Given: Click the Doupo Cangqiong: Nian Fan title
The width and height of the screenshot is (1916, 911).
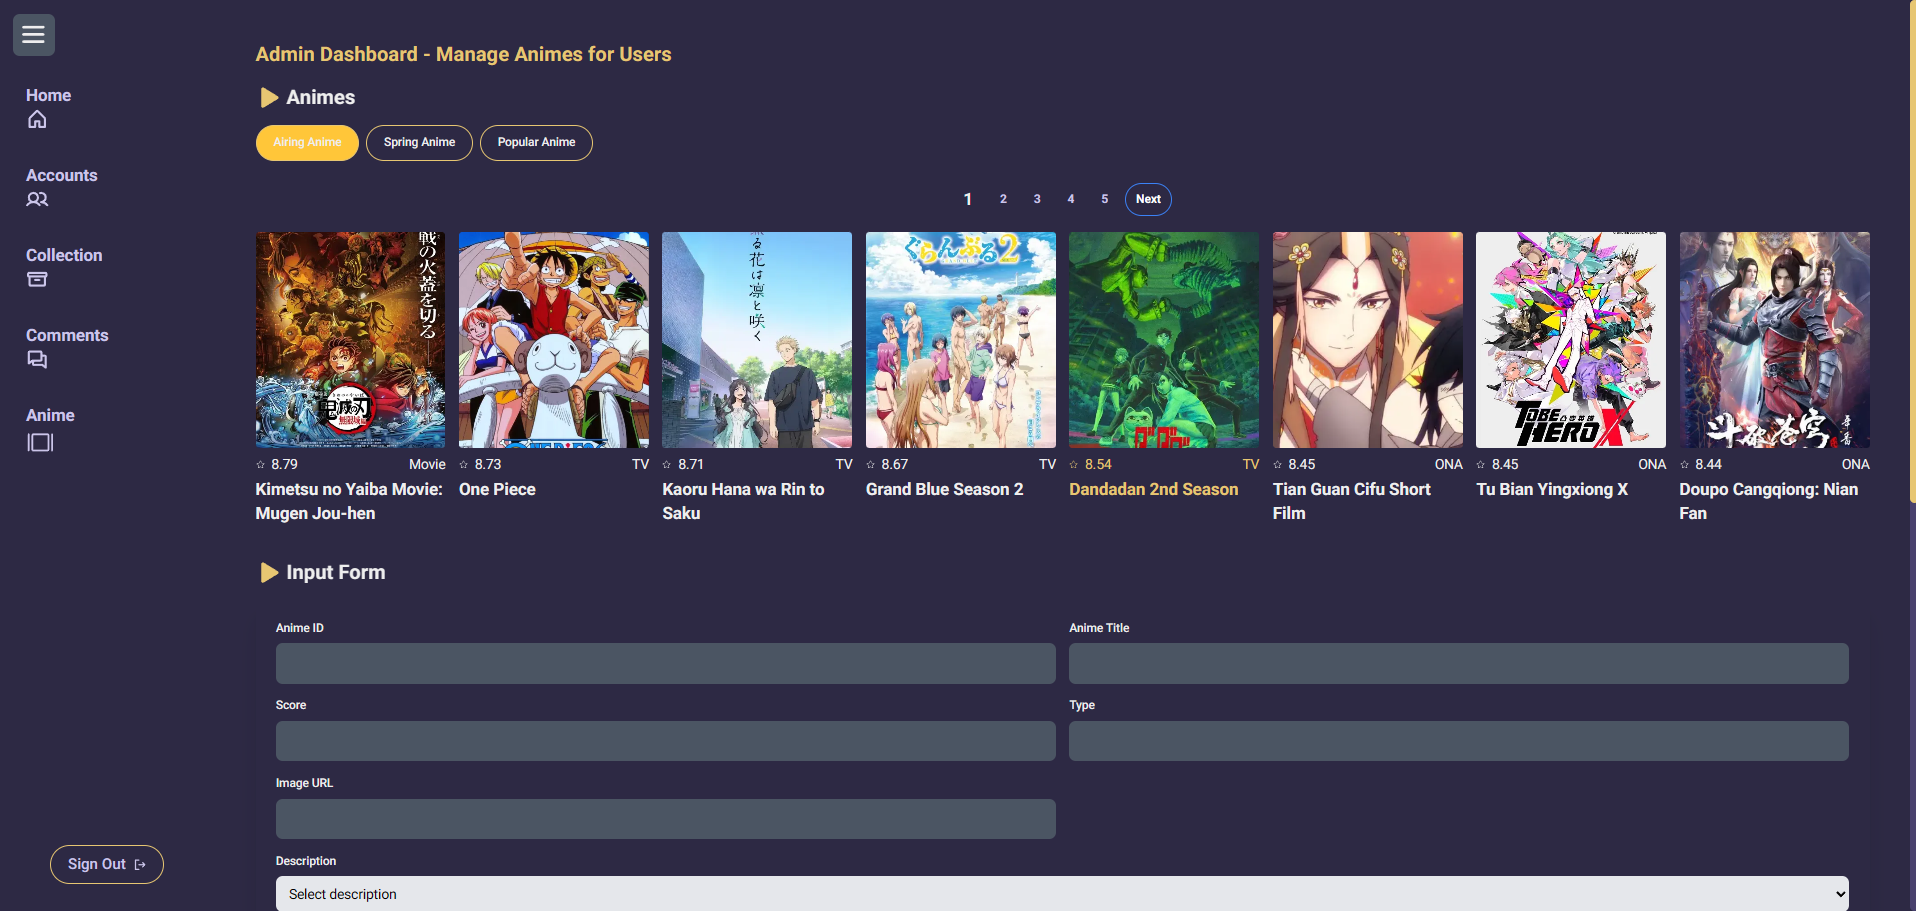Looking at the screenshot, I should point(1769,502).
